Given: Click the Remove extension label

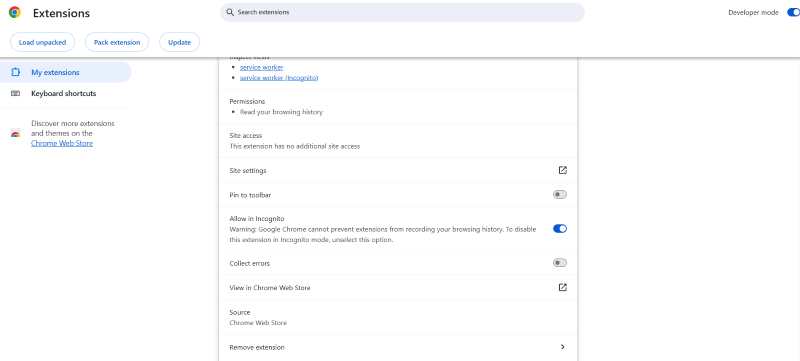Looking at the screenshot, I should point(257,348).
